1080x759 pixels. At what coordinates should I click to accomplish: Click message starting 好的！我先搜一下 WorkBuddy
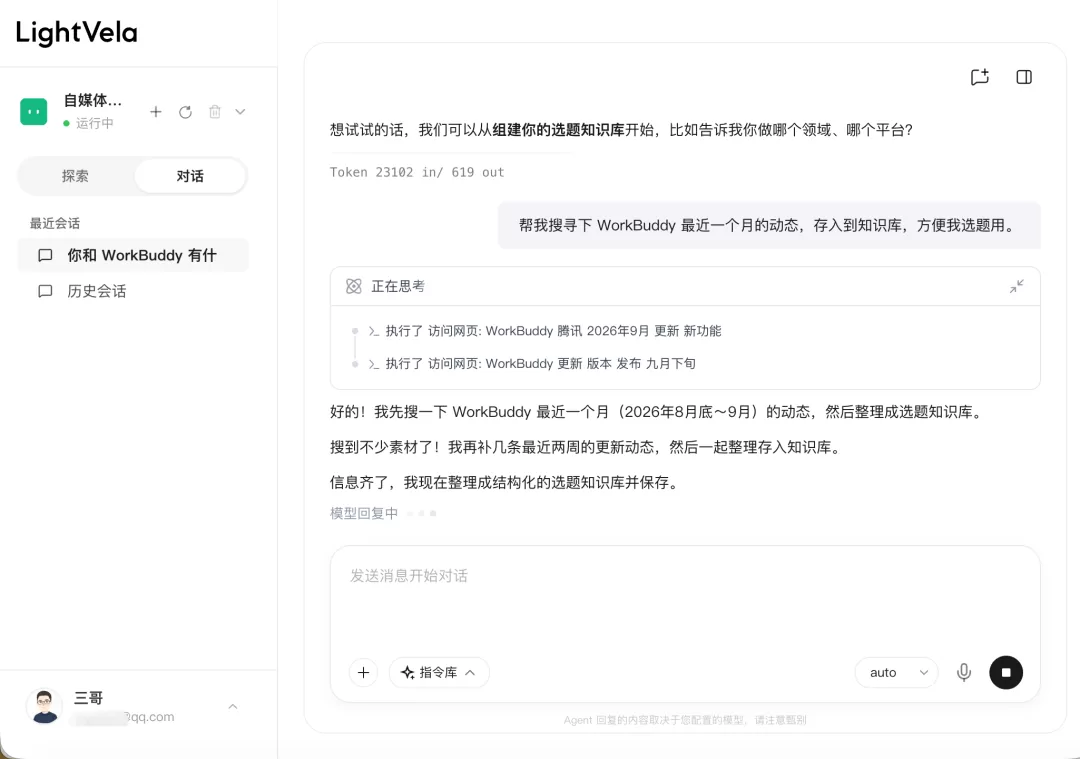657,412
